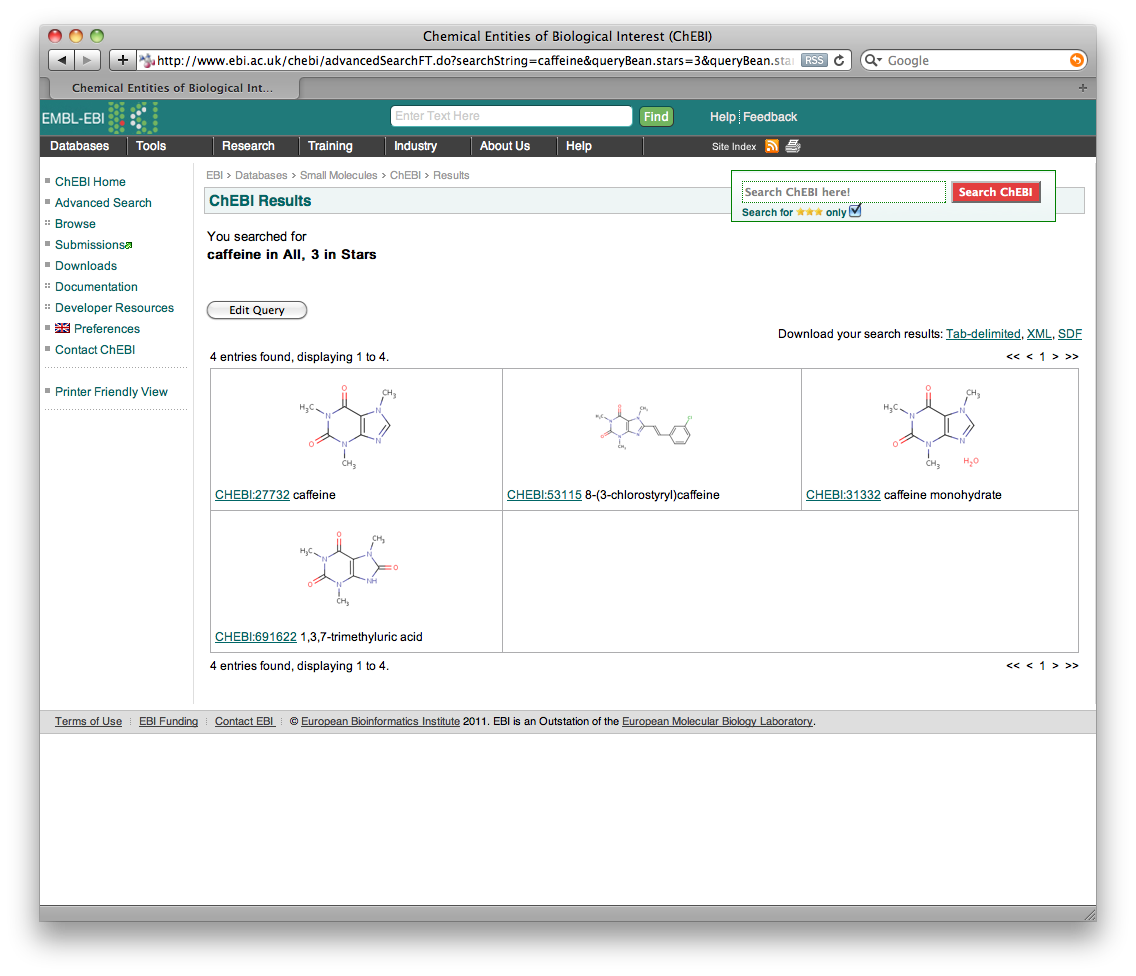Open the CHEBI:27732 caffeine link
Screen dimensions: 1136x976
pos(252,495)
